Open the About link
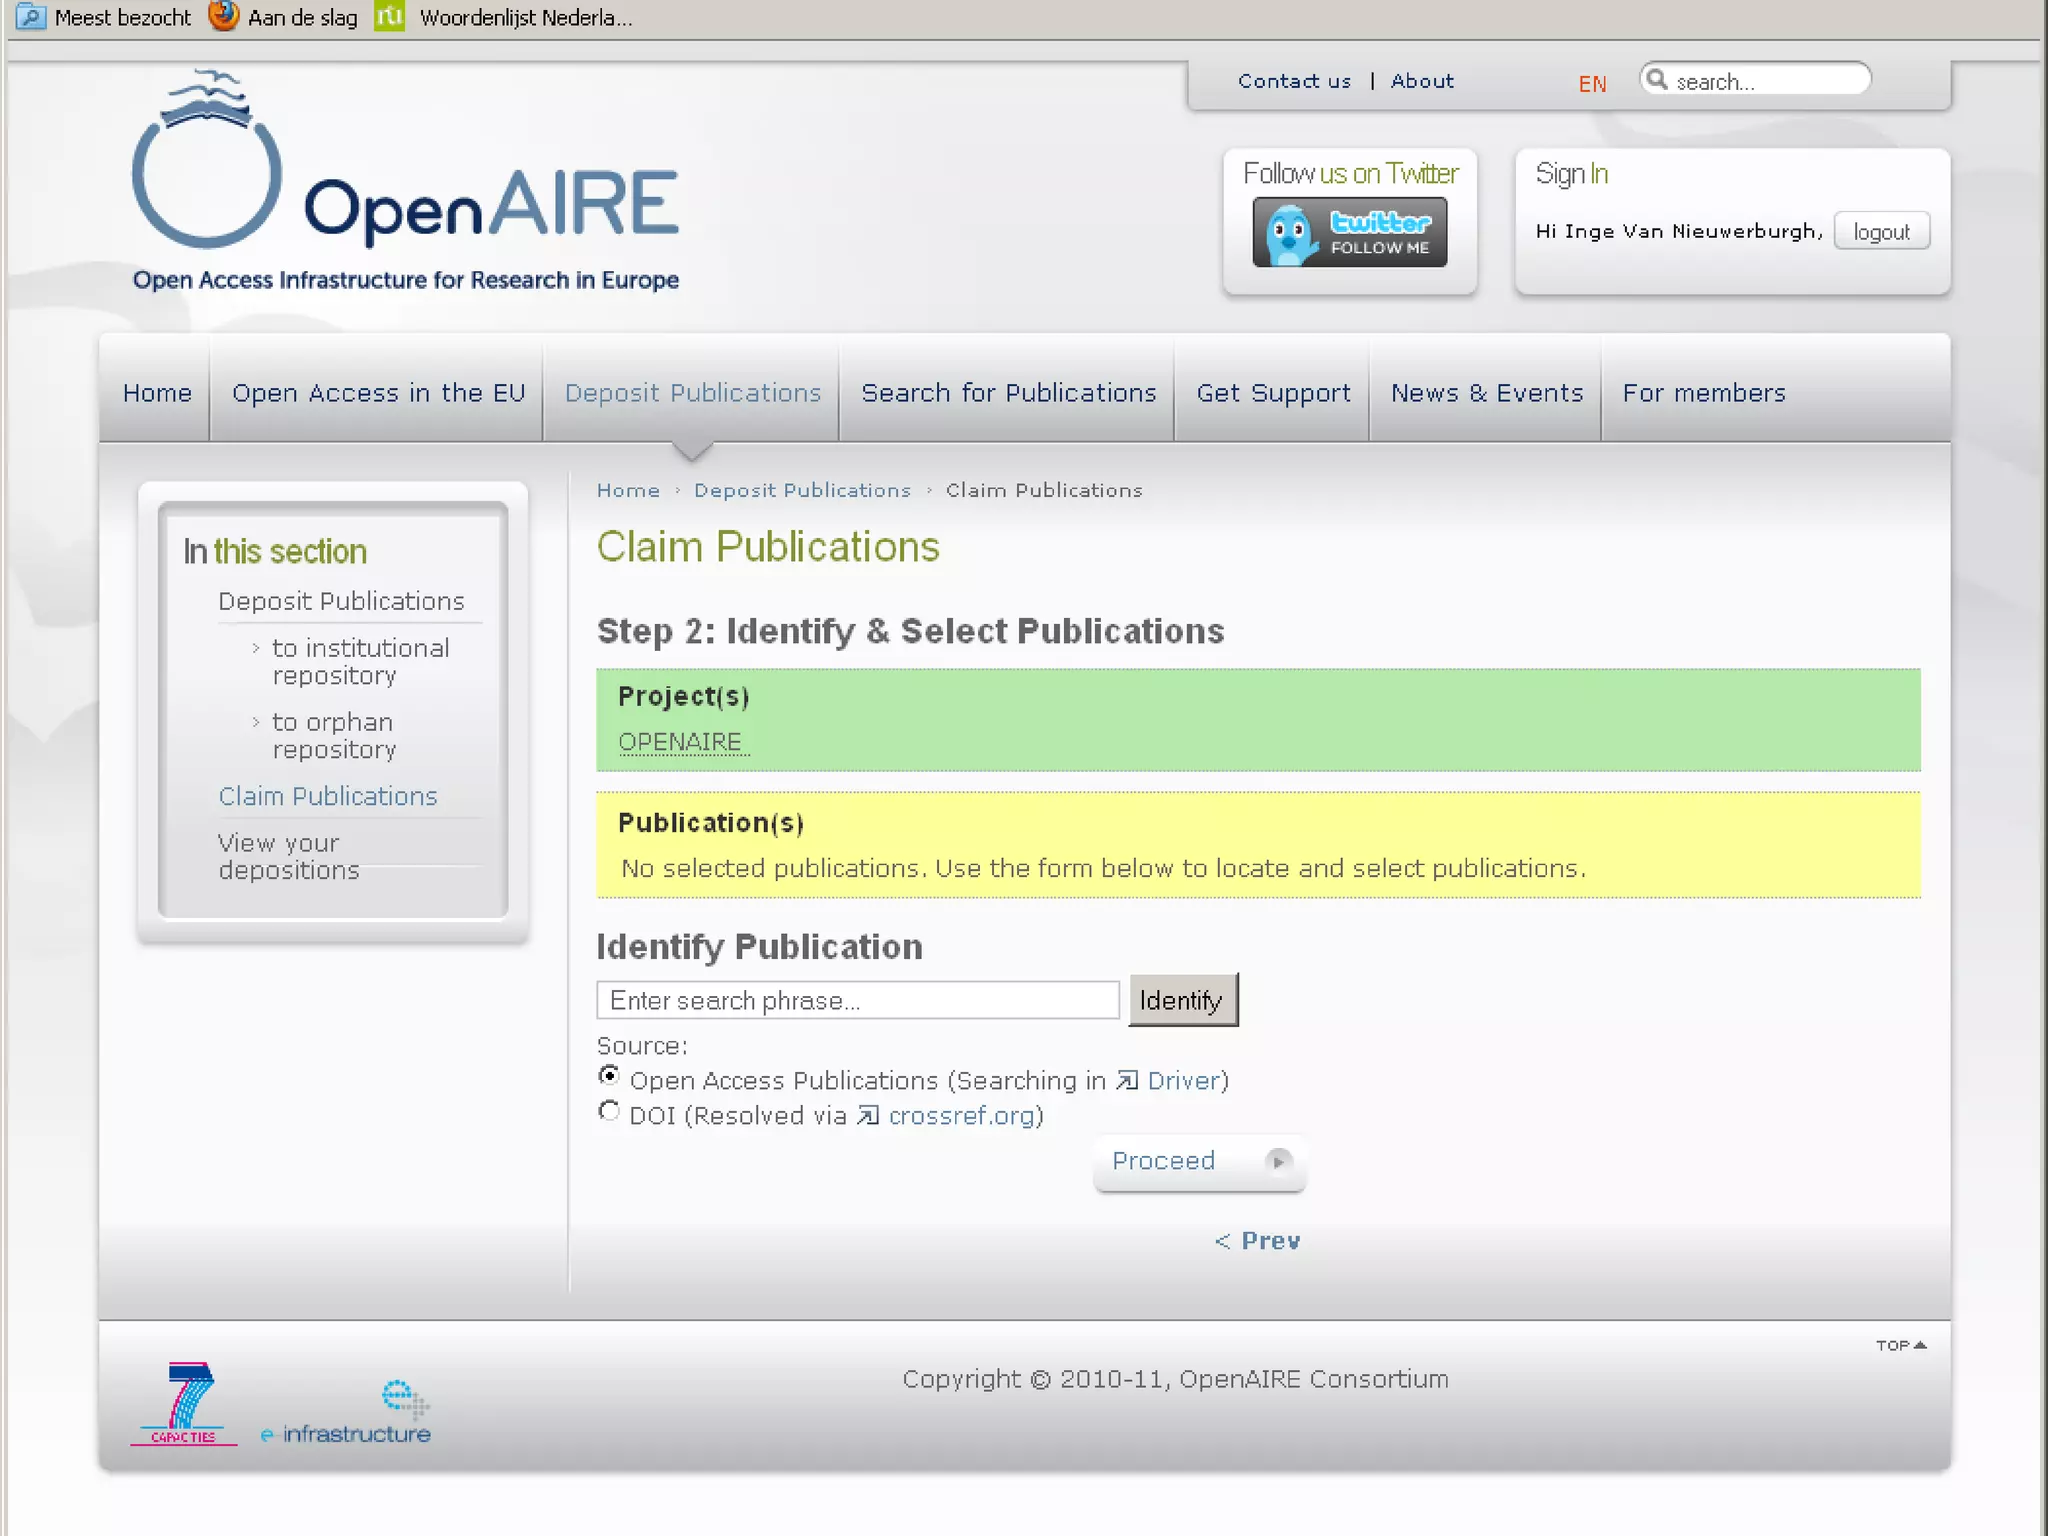 [1422, 81]
